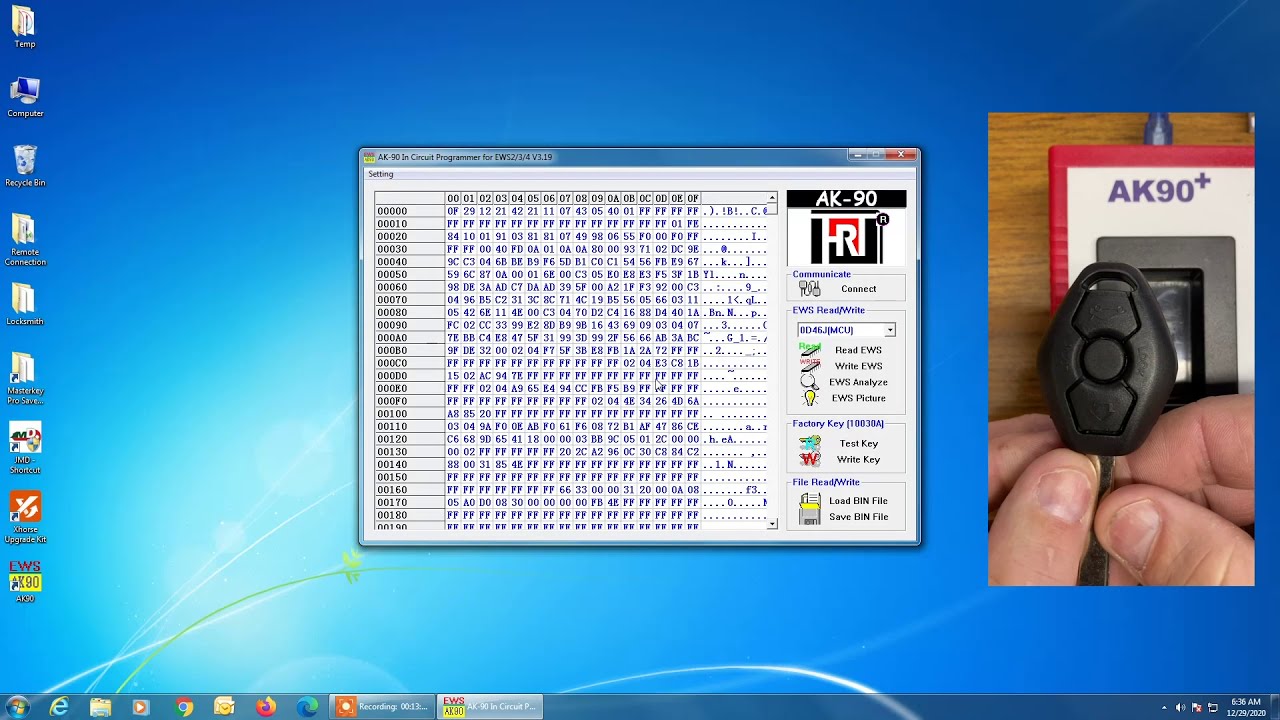Launch Internet Explorer from taskbar

pyautogui.click(x=60, y=707)
